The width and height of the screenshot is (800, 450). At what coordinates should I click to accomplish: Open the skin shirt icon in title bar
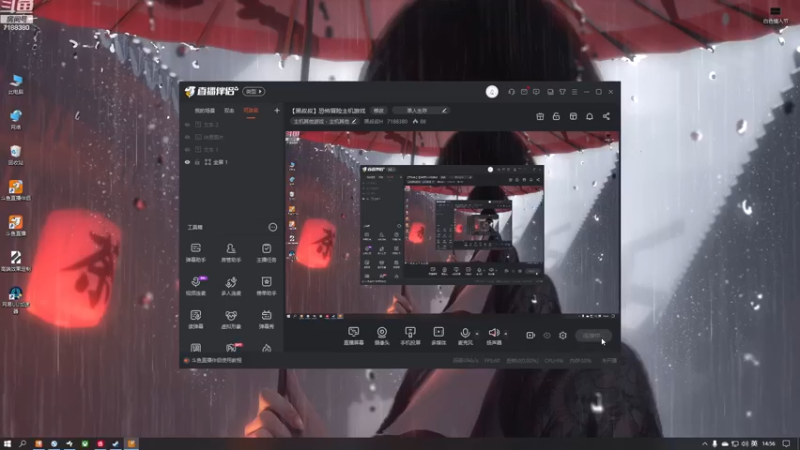point(562,92)
